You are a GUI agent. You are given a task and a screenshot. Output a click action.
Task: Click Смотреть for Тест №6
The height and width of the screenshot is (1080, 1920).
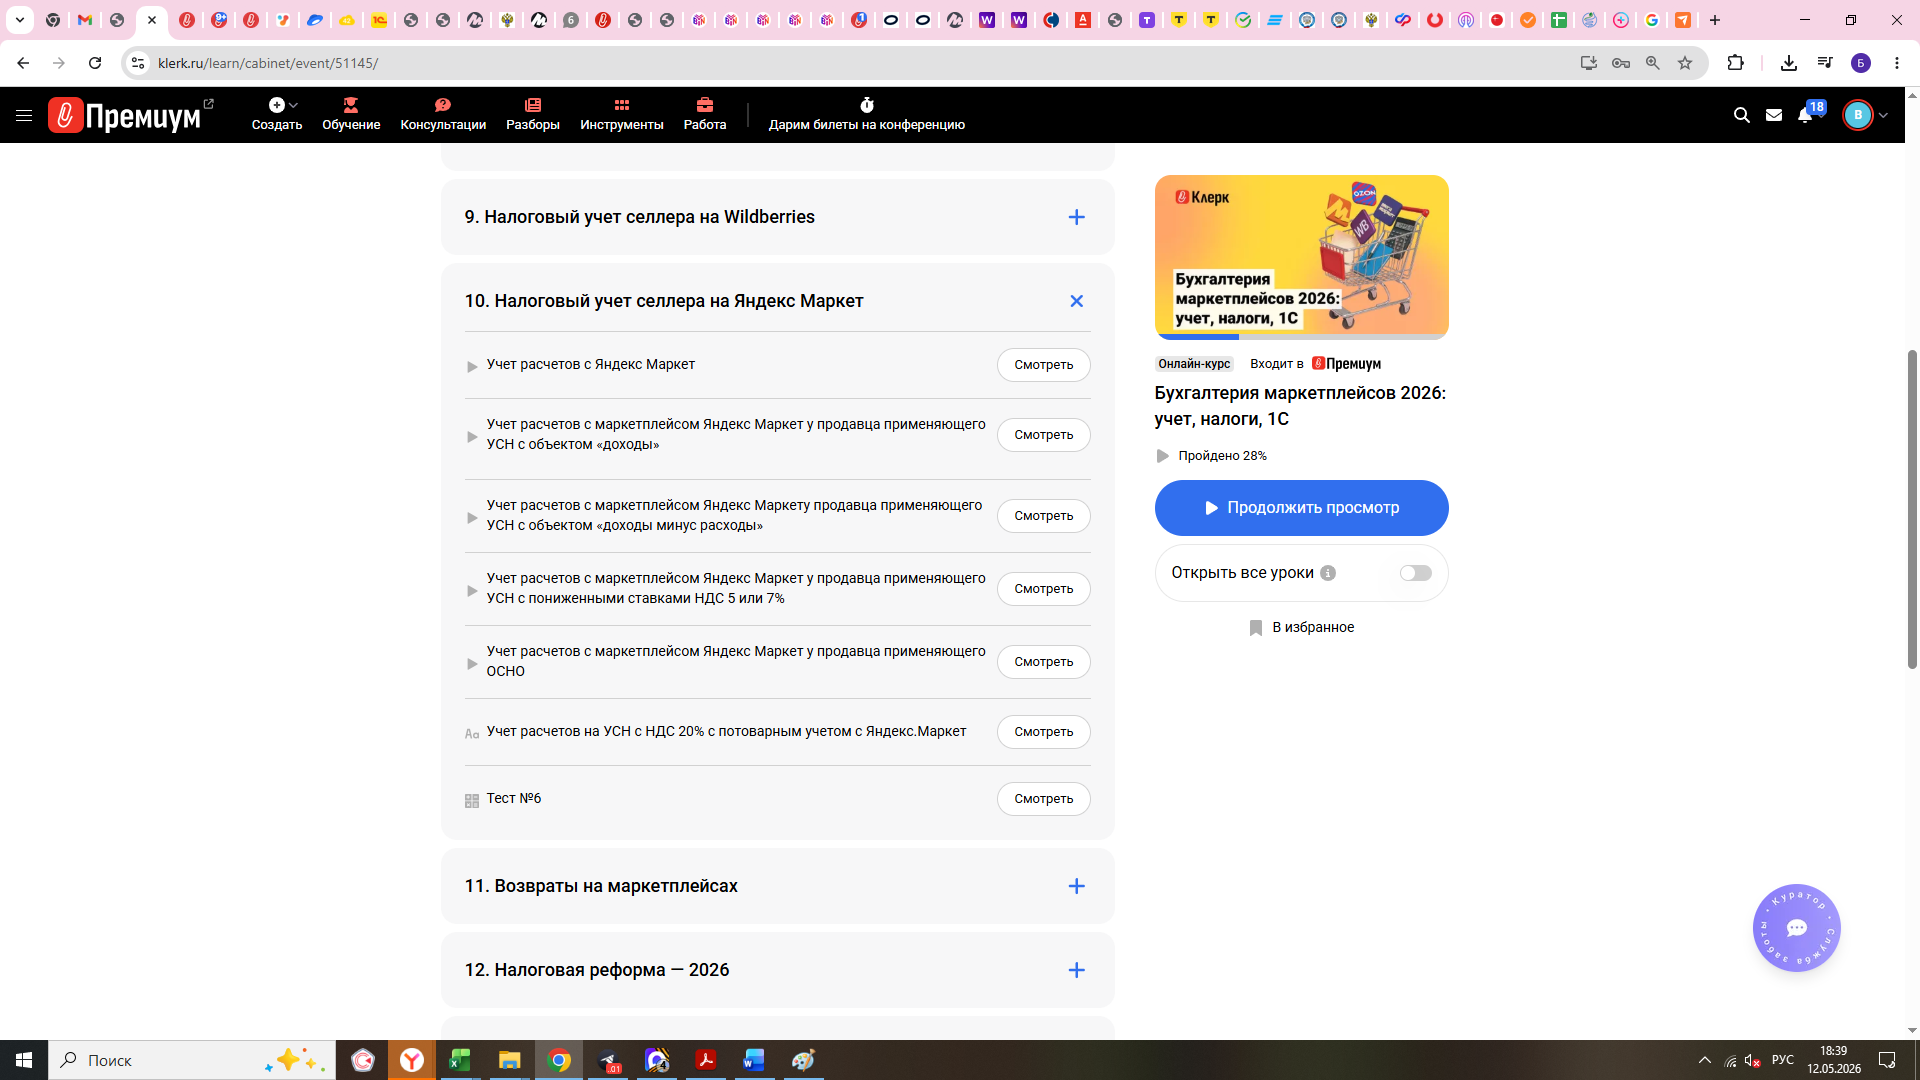(1043, 799)
